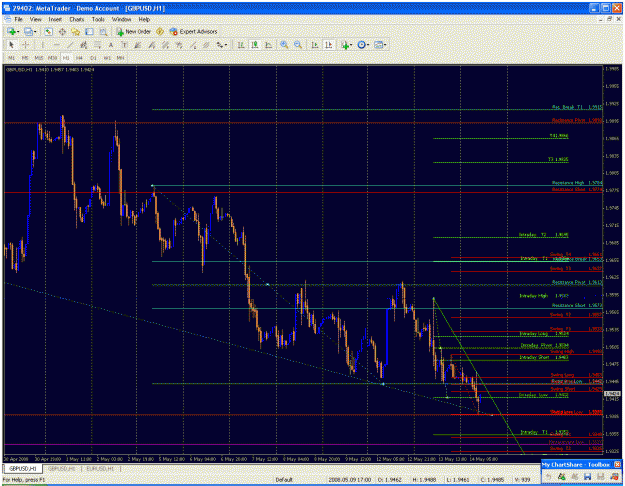This screenshot has width=625, height=486.
Task: Switch timeframe to H4
Action: (79, 58)
